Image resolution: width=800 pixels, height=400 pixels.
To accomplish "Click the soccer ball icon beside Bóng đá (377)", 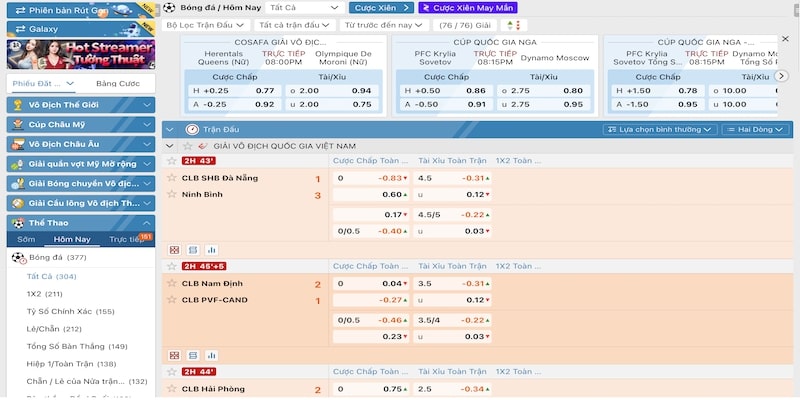I will coord(18,257).
